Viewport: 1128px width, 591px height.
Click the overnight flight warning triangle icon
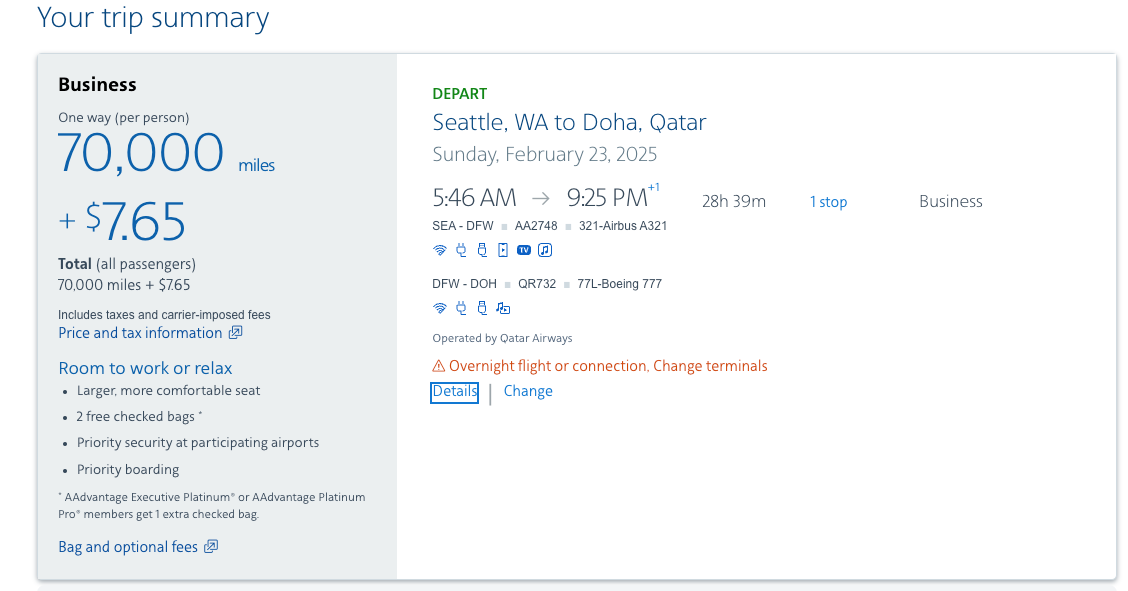[439, 366]
